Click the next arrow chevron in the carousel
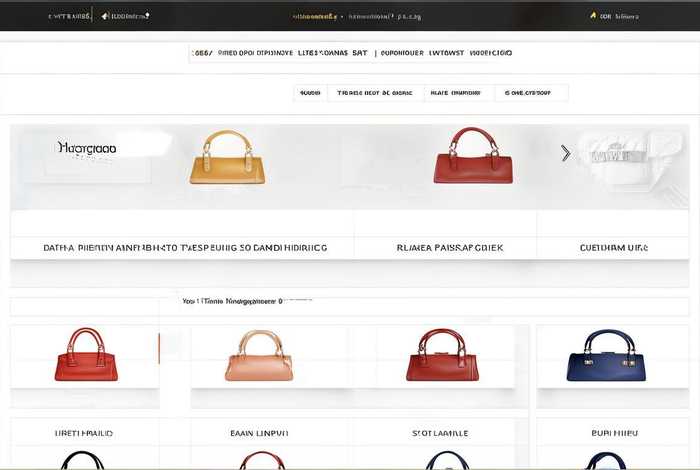Screen dimensions: 700x470 (565, 153)
